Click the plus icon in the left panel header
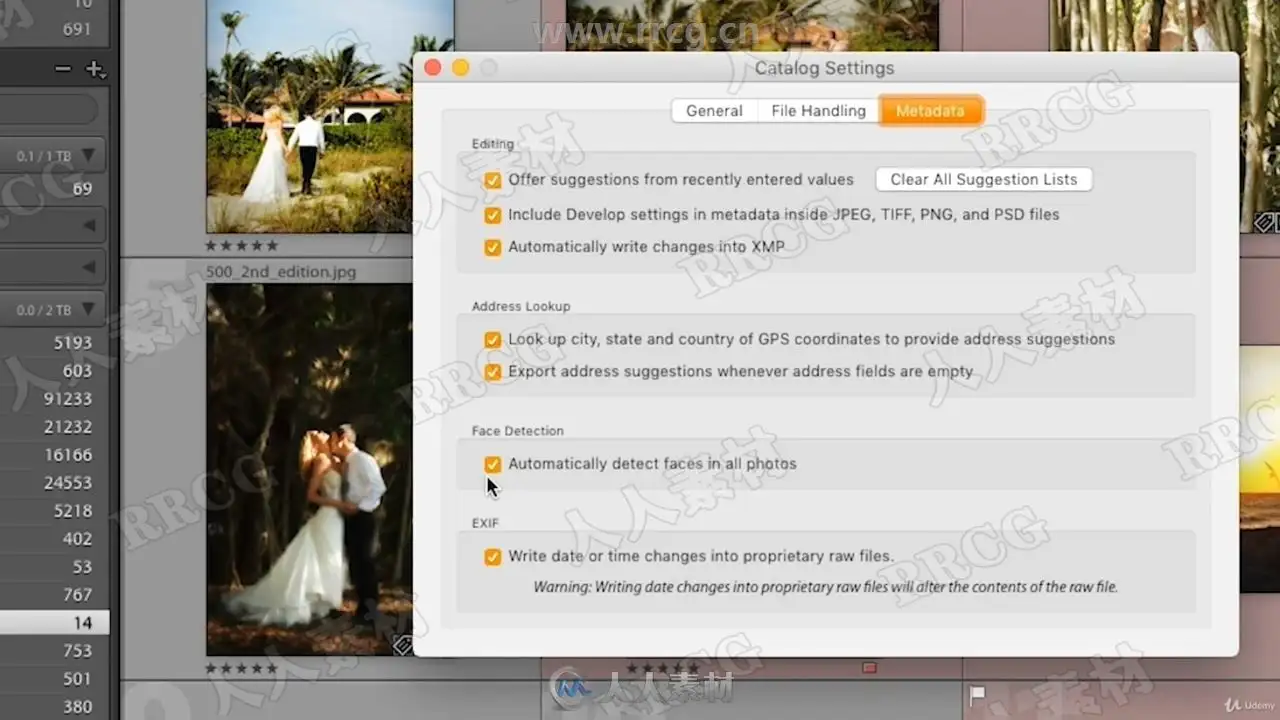The height and width of the screenshot is (720, 1280). pos(95,69)
